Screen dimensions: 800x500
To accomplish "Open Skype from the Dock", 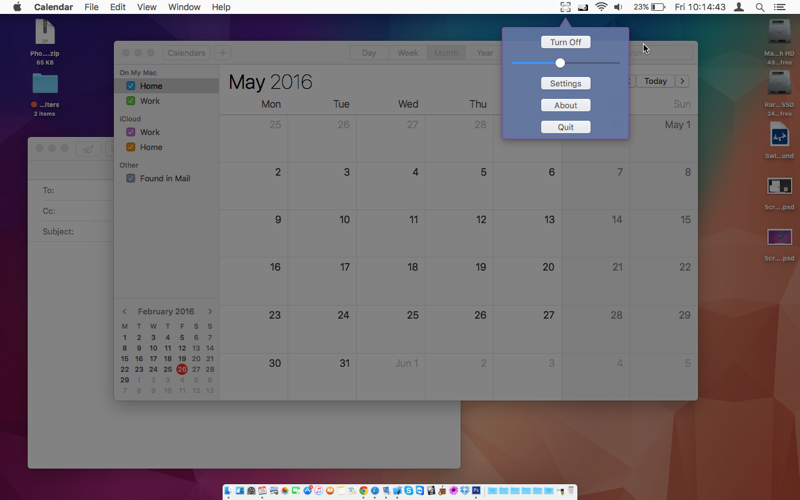I will pos(409,490).
